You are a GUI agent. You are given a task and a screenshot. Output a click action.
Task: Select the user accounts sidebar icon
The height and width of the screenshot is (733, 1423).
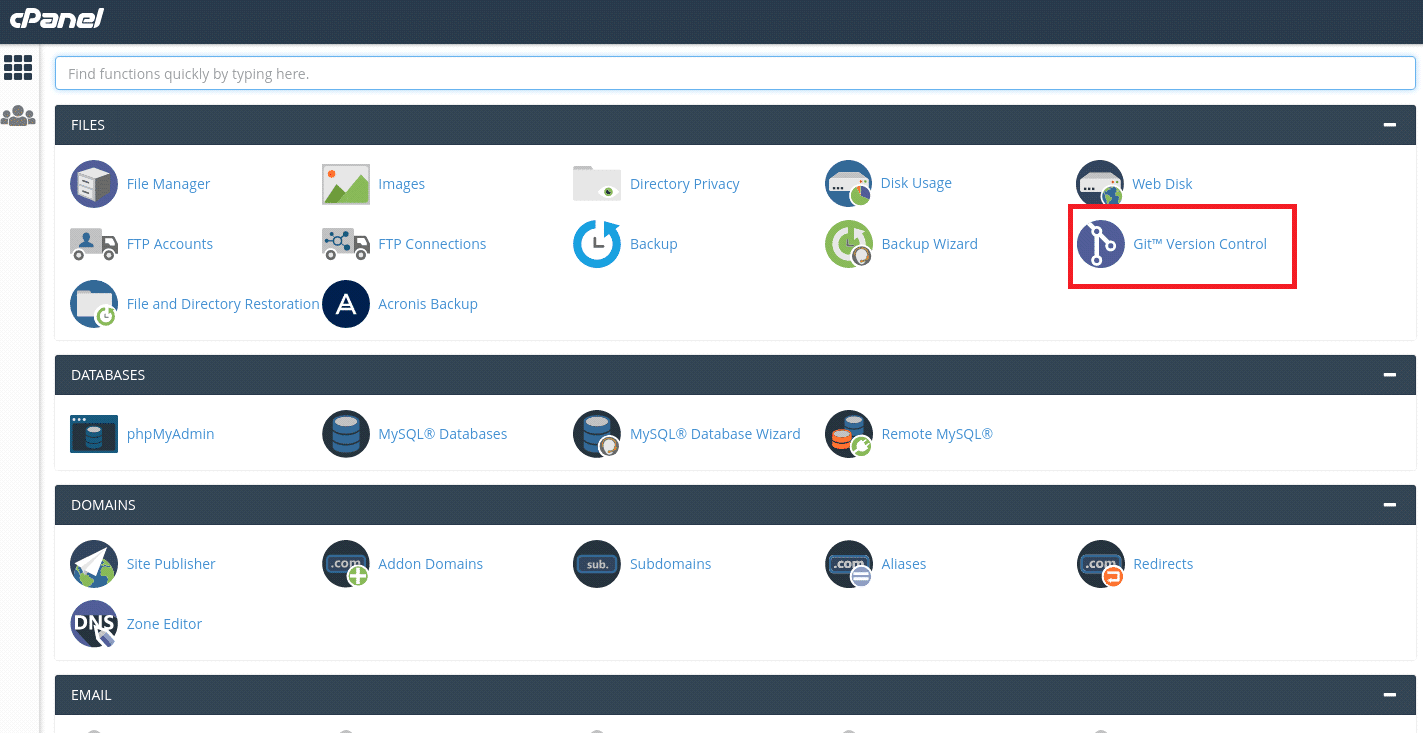coord(18,115)
